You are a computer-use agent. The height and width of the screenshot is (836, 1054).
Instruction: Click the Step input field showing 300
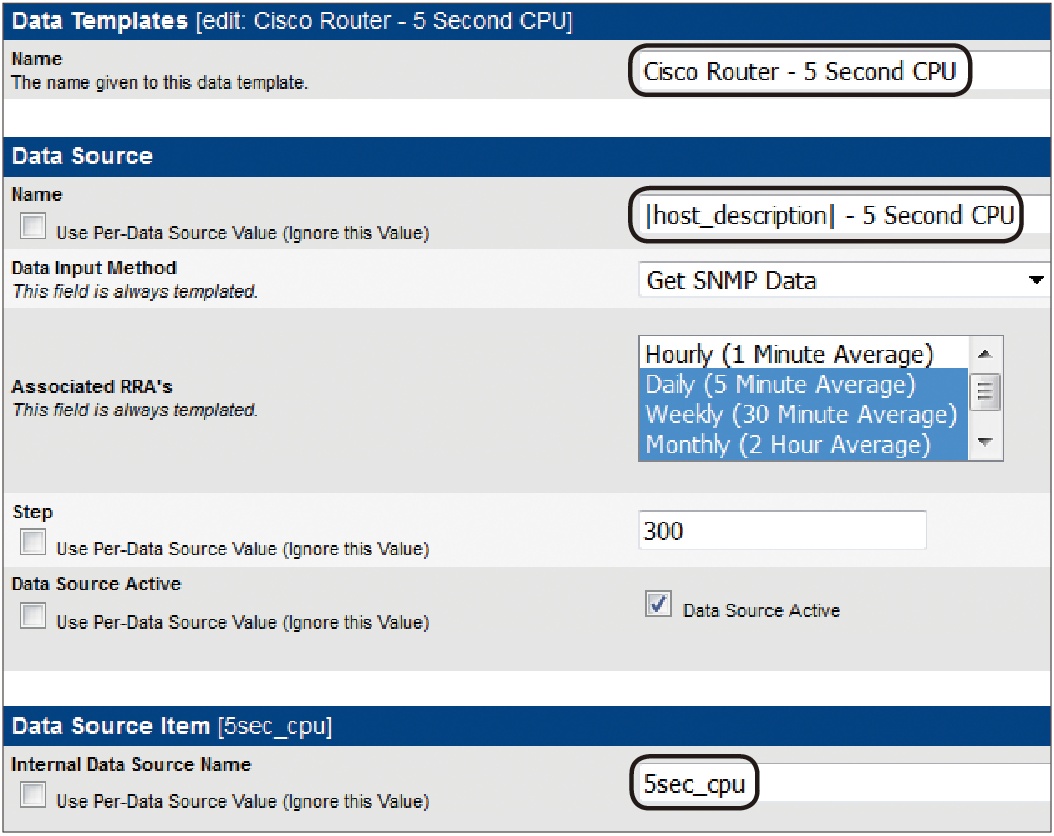[782, 530]
